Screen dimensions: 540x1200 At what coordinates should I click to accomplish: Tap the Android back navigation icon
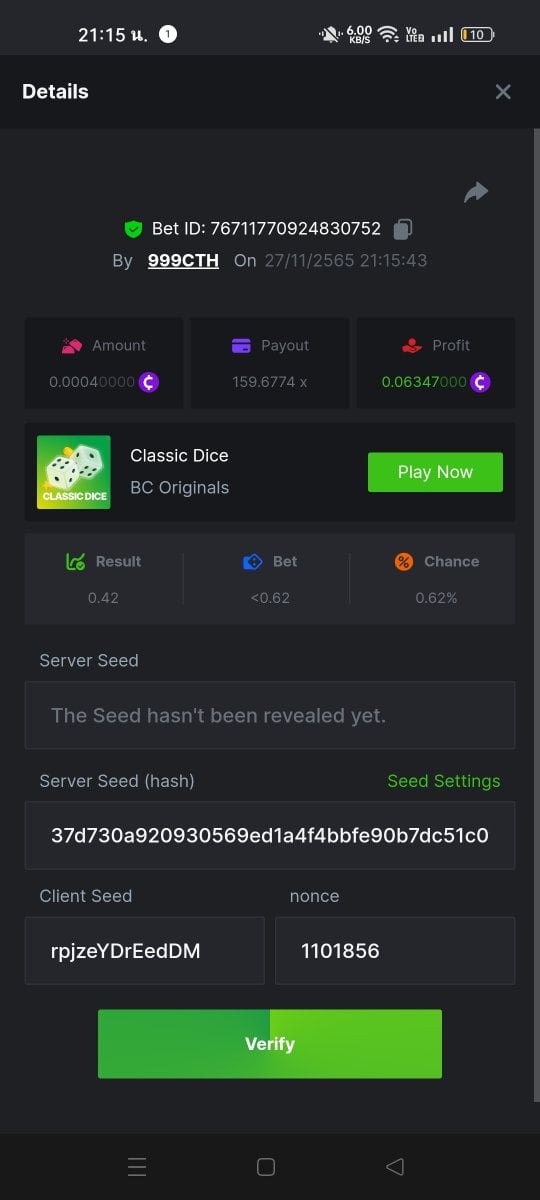(395, 1166)
